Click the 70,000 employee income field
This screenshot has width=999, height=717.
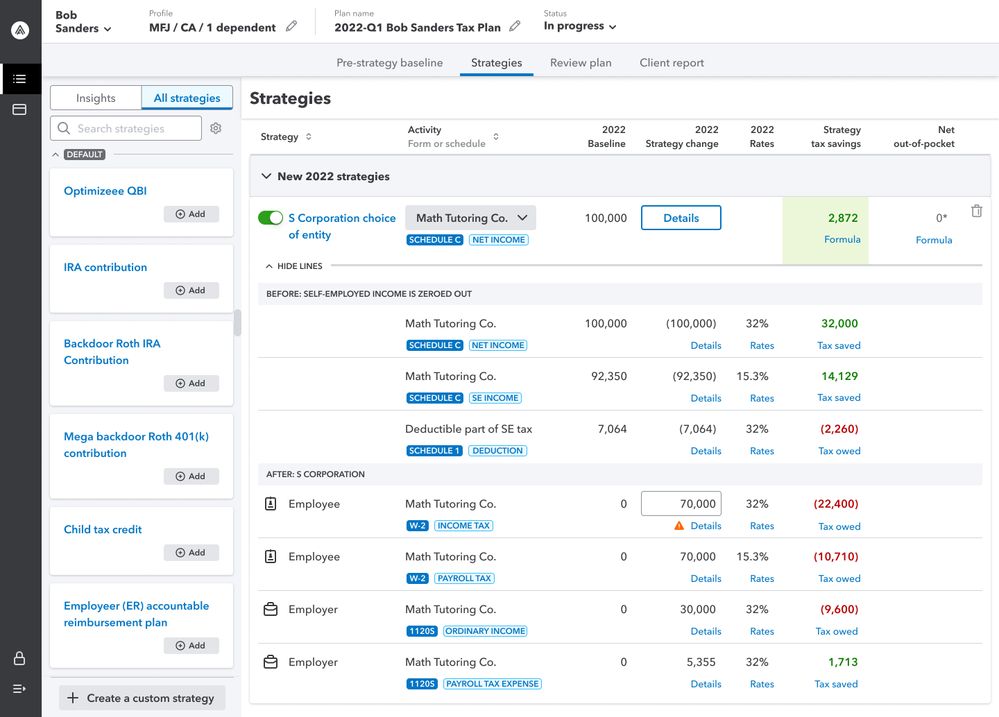(680, 504)
